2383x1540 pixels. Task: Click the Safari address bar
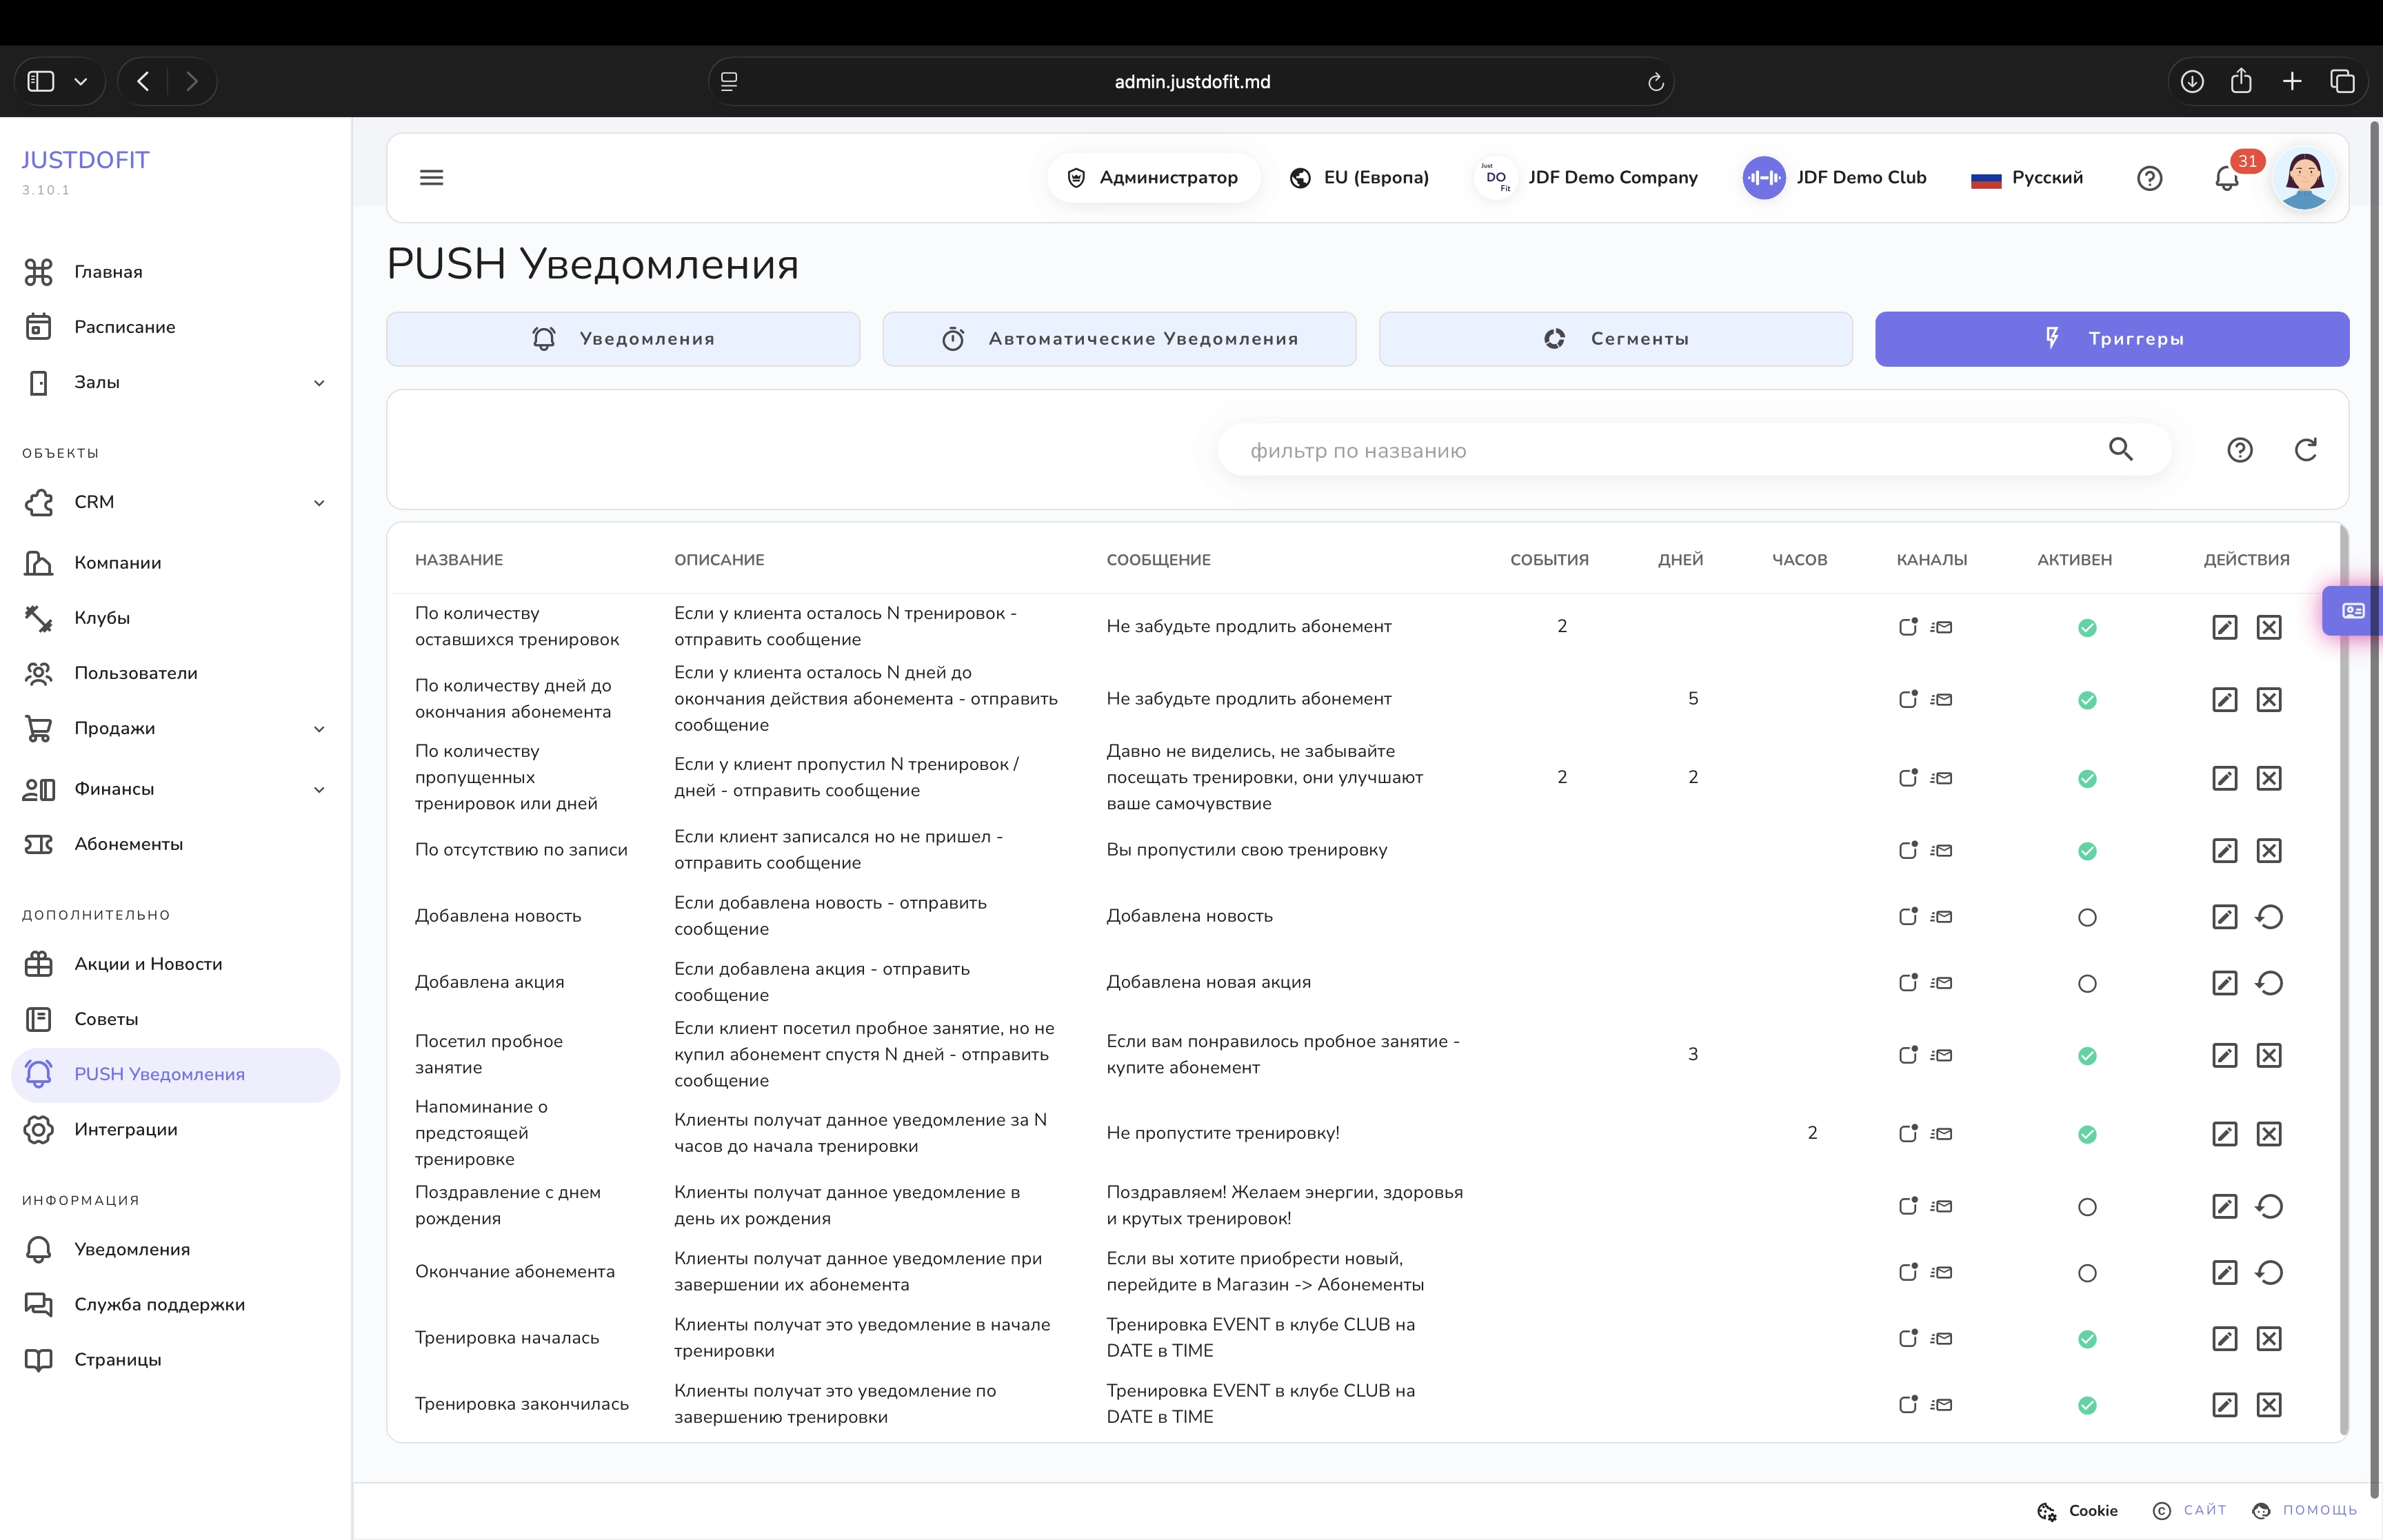1192,82
